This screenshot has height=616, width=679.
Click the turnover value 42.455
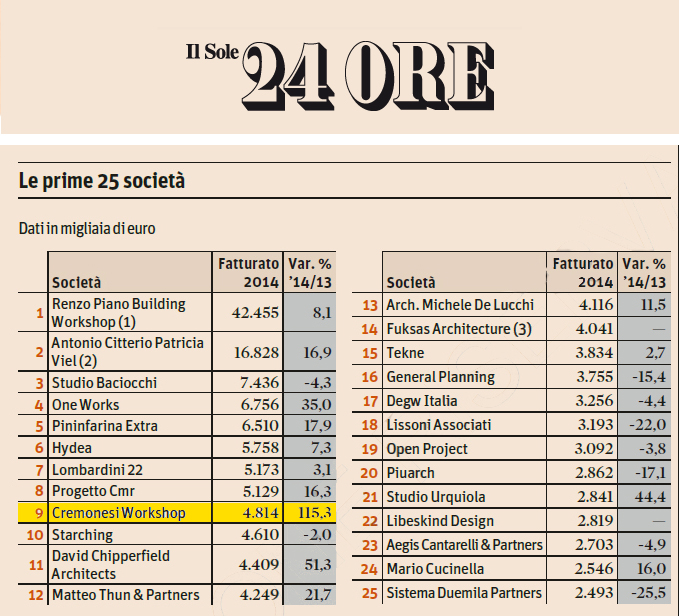point(255,313)
